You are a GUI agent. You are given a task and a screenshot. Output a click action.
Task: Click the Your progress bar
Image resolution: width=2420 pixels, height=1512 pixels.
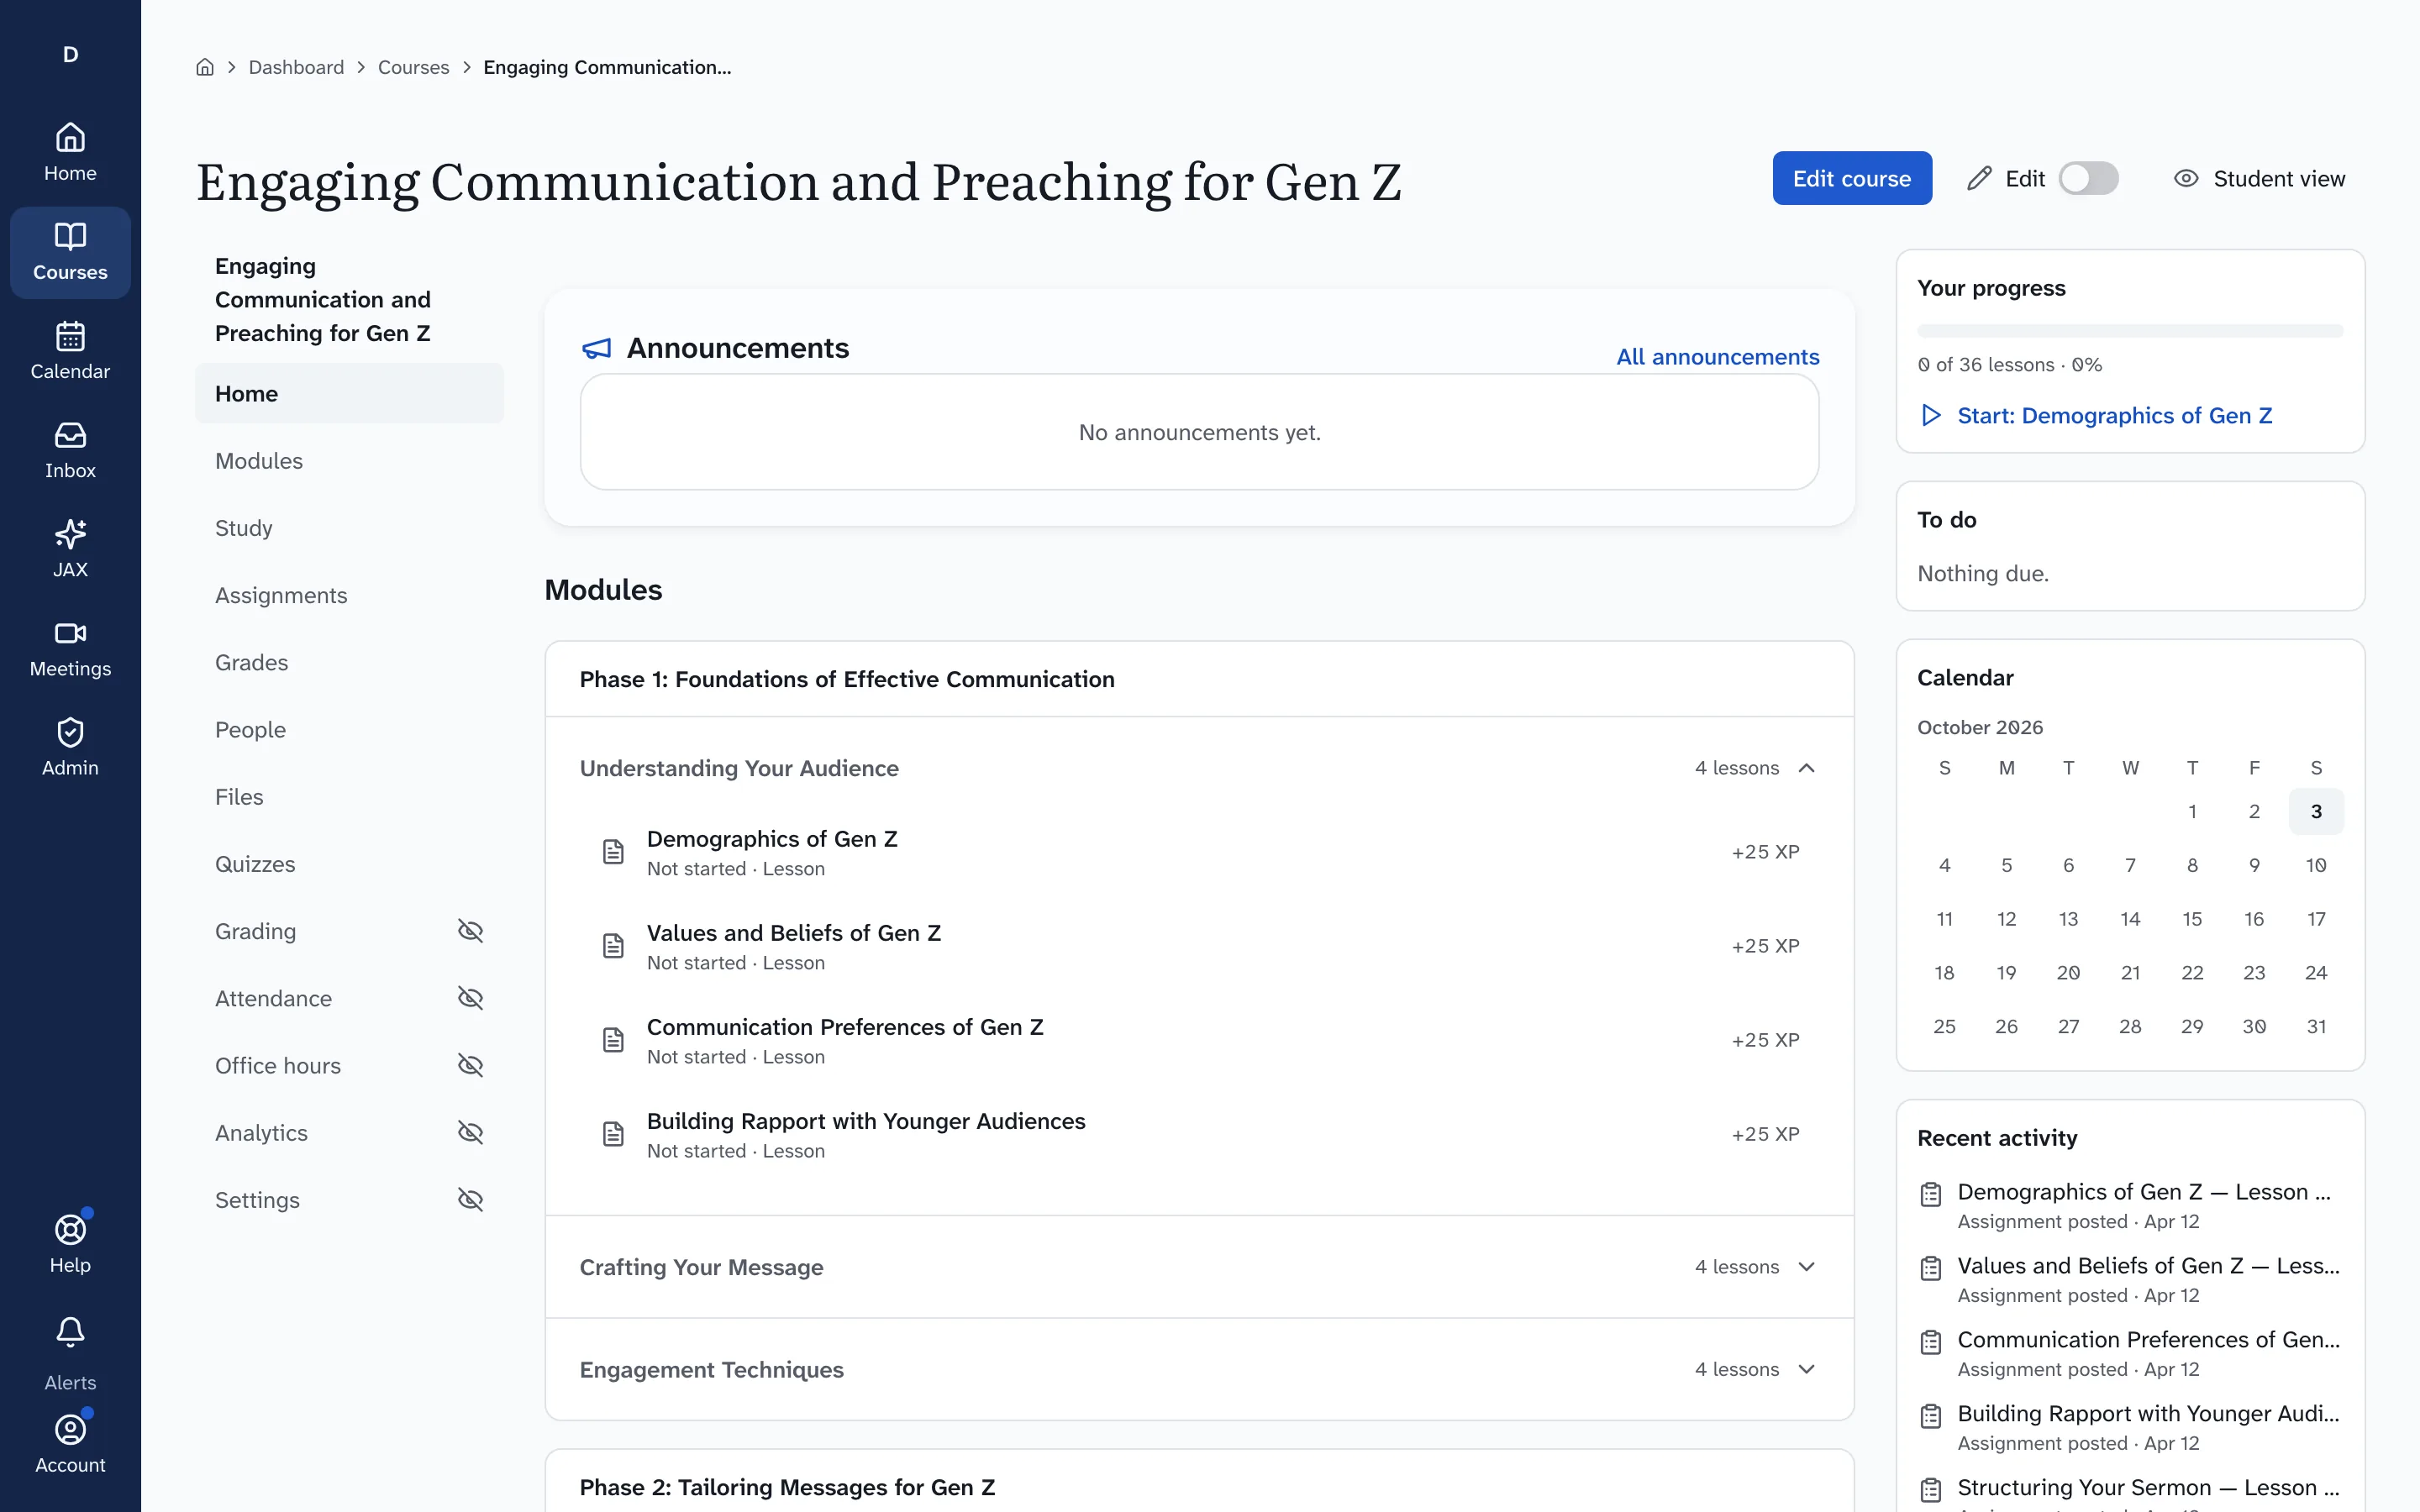coord(2130,331)
